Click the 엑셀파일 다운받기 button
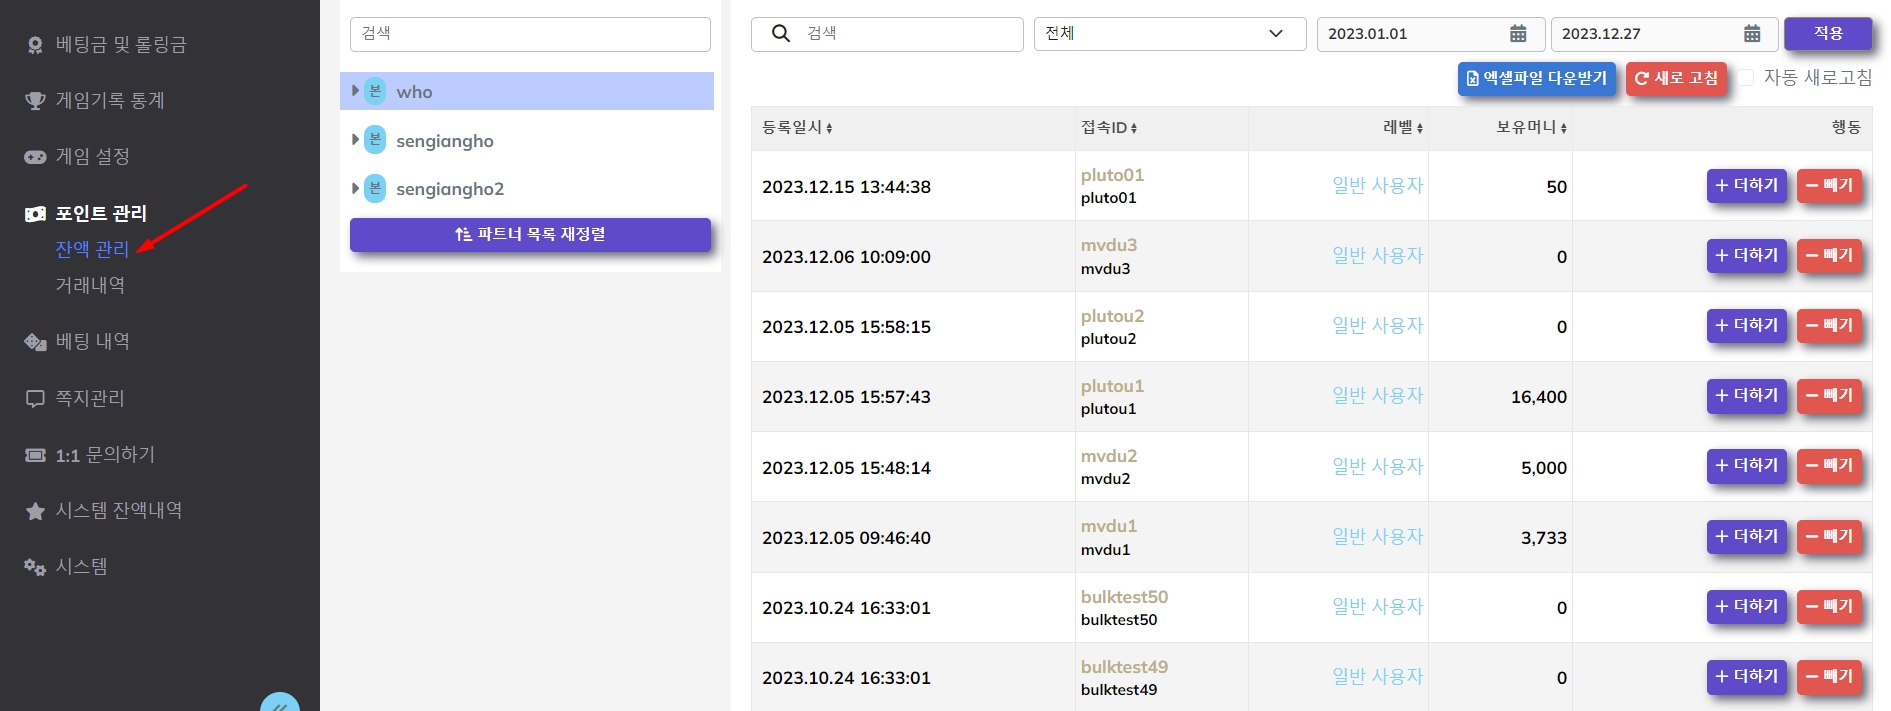Screen dimensions: 1891x711 [1536, 78]
